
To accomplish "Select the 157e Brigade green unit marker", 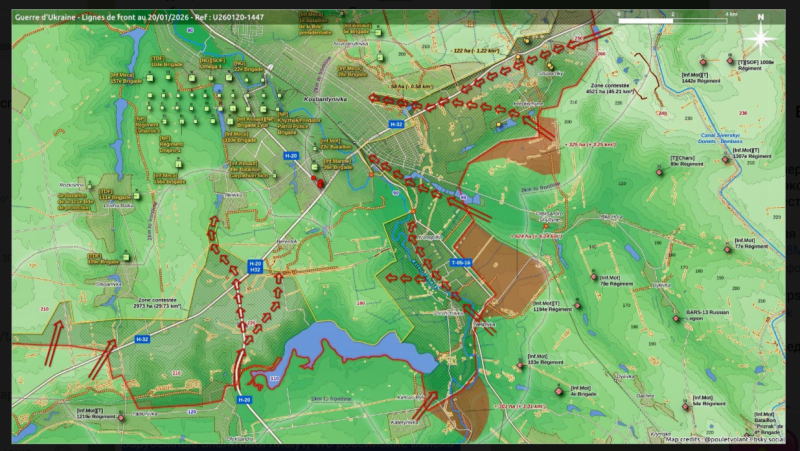I will point(150,78).
